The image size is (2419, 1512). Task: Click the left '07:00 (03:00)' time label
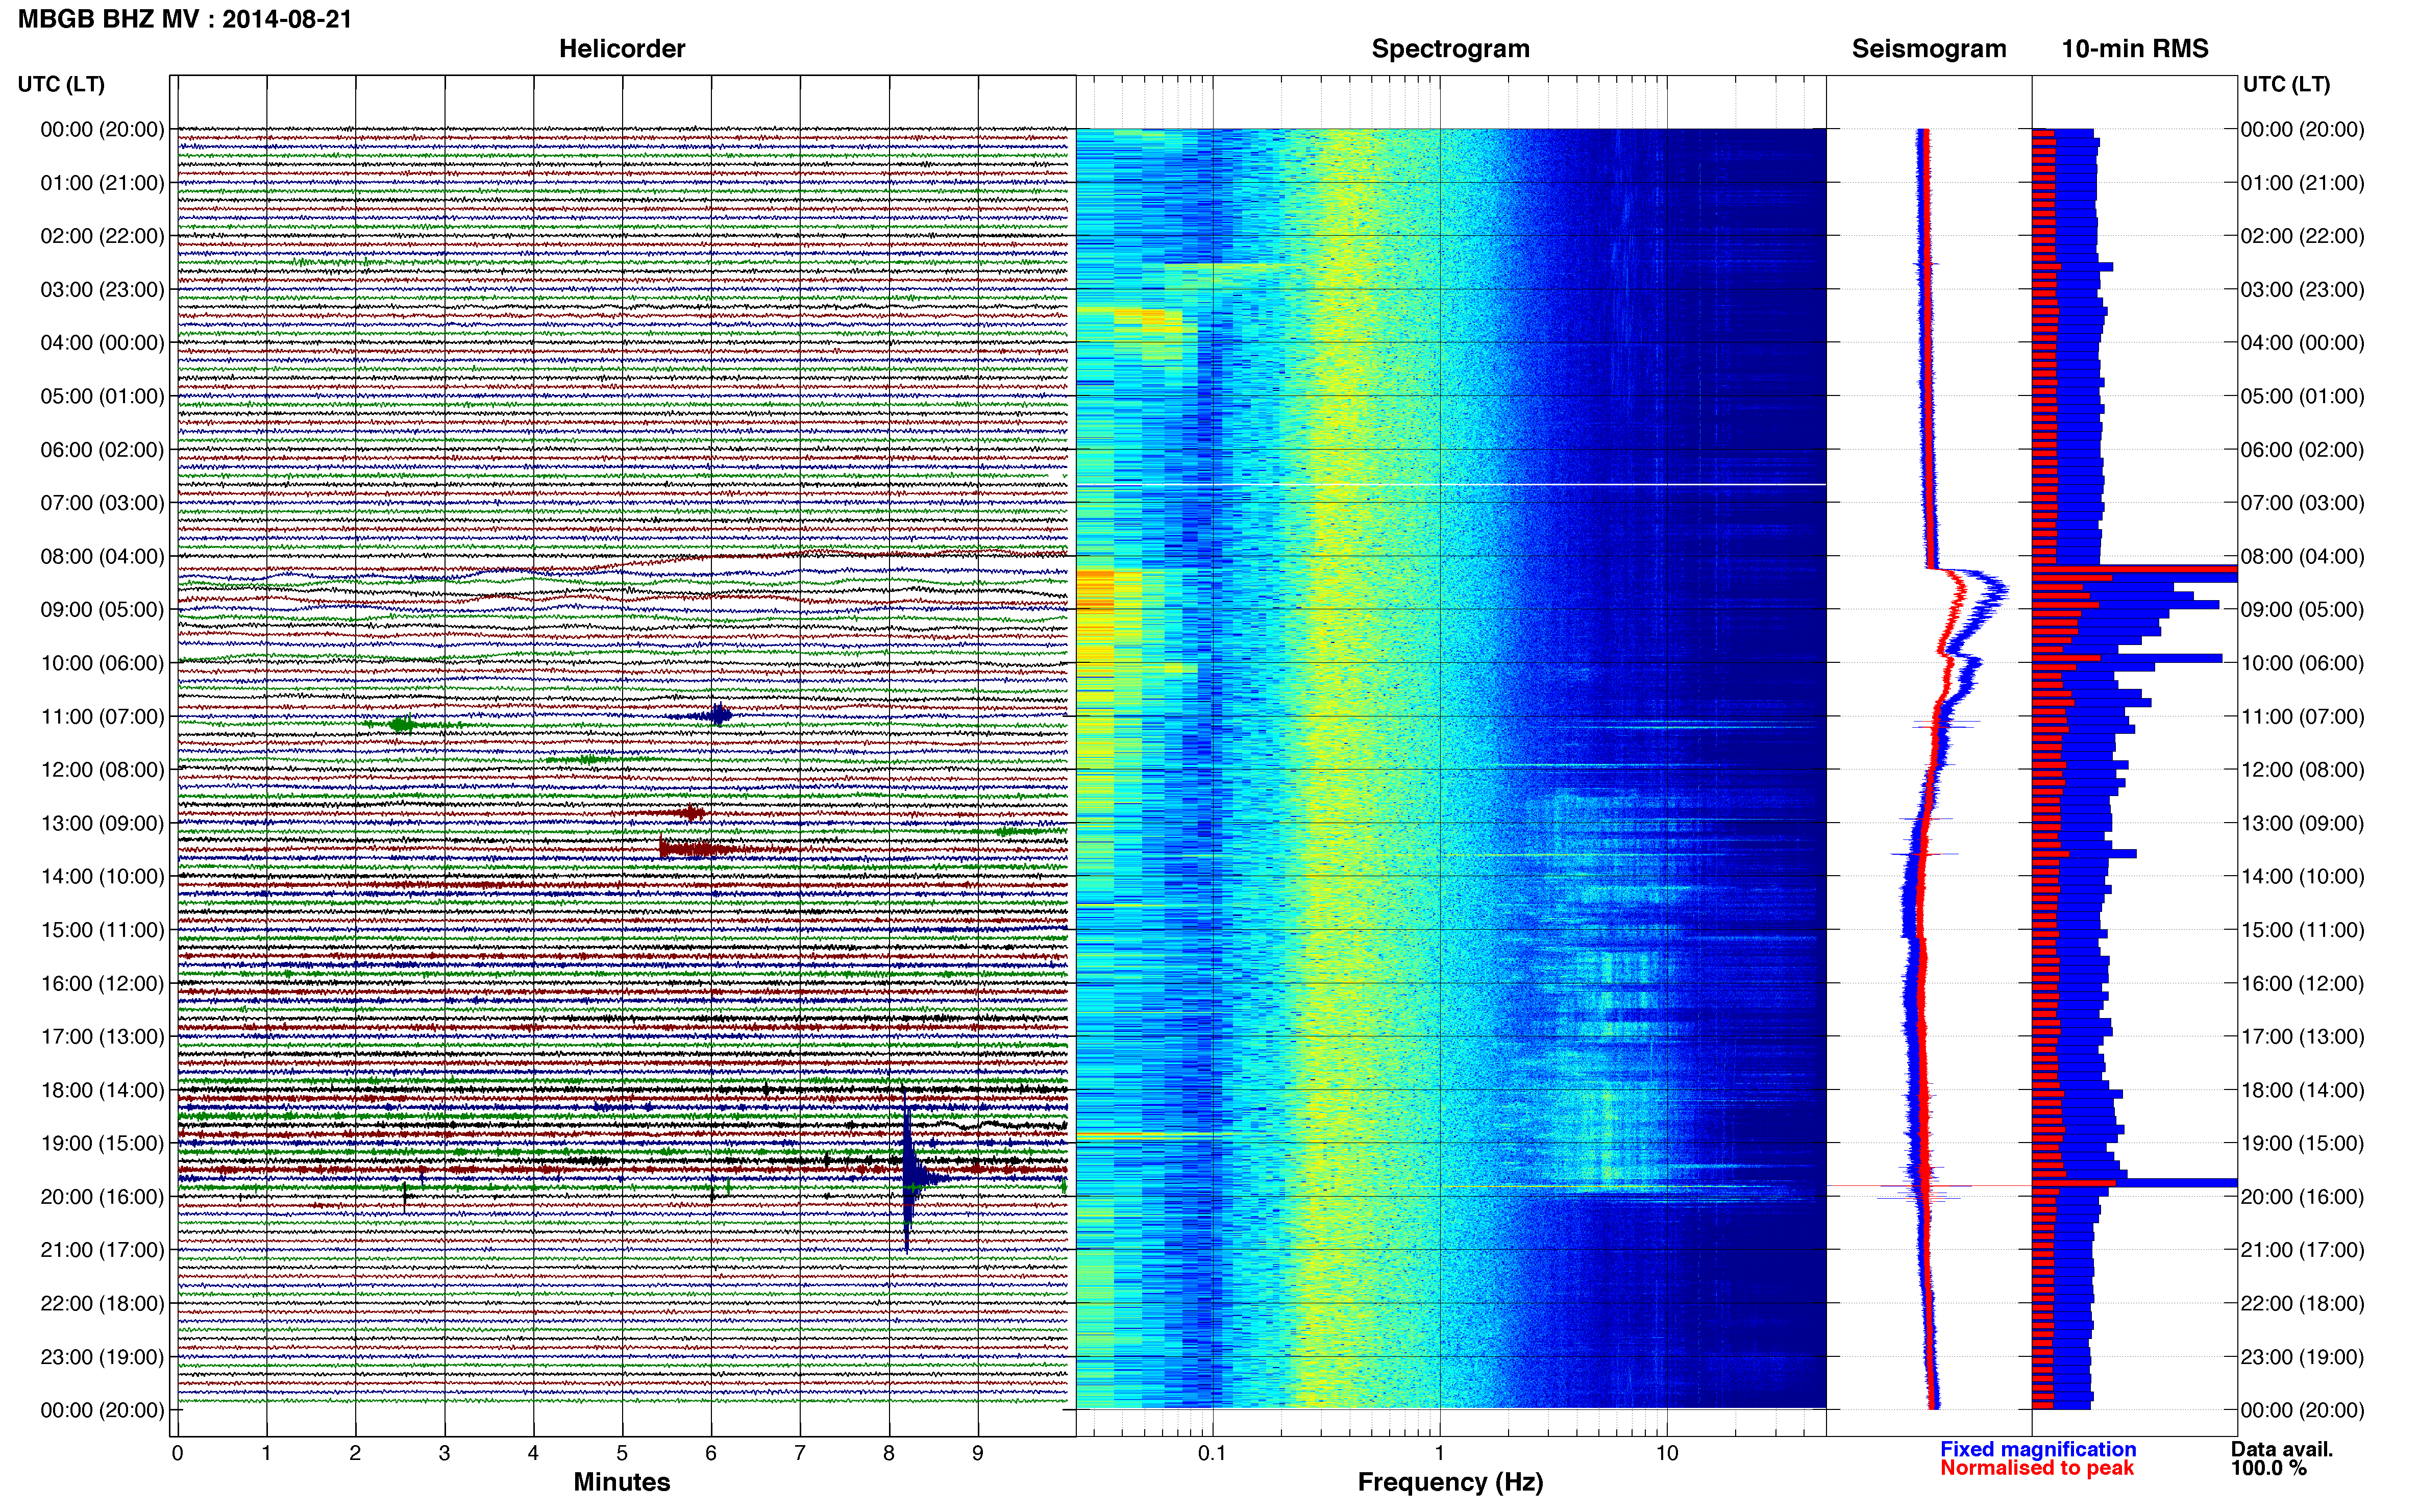click(102, 503)
